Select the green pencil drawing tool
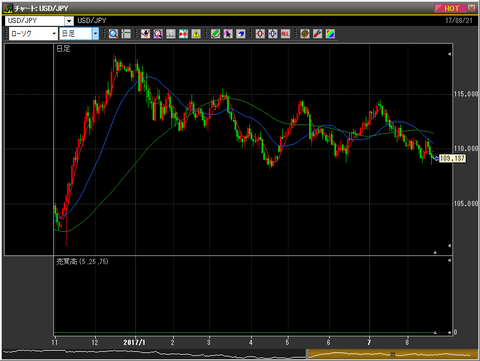This screenshot has width=480, height=361. 215,34
